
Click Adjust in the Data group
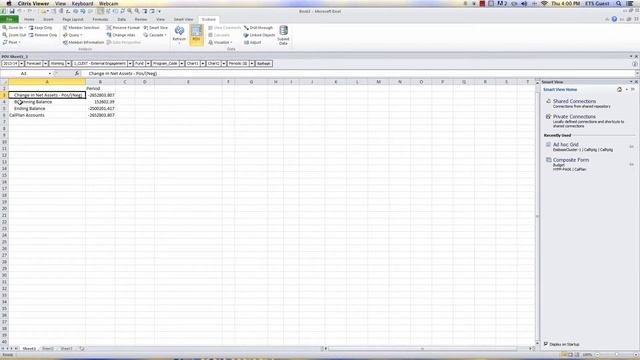253,42
